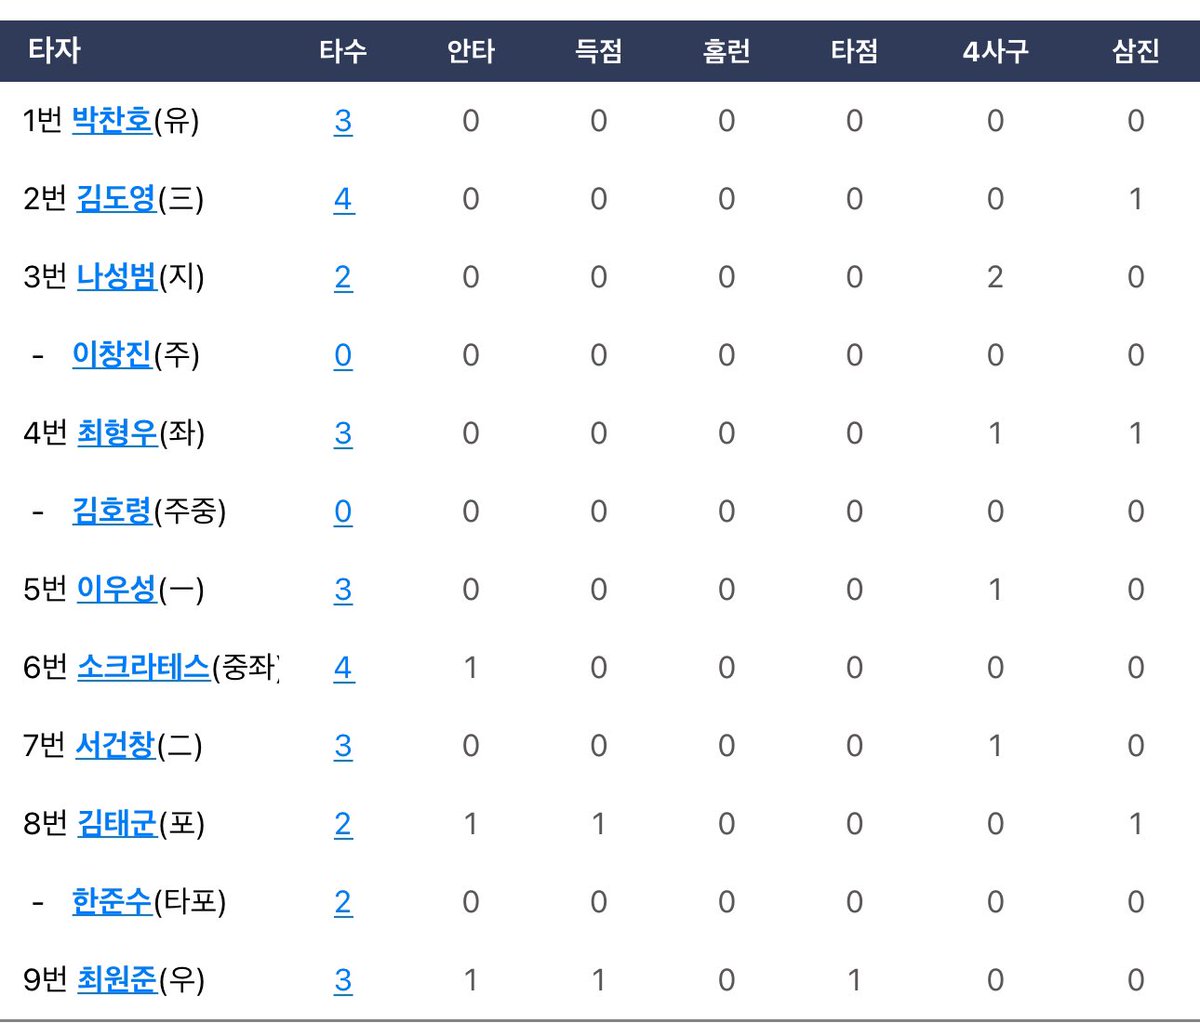This screenshot has width=1200, height=1036.
Task: Click 서건창's at-bats number 3
Action: click(x=343, y=746)
